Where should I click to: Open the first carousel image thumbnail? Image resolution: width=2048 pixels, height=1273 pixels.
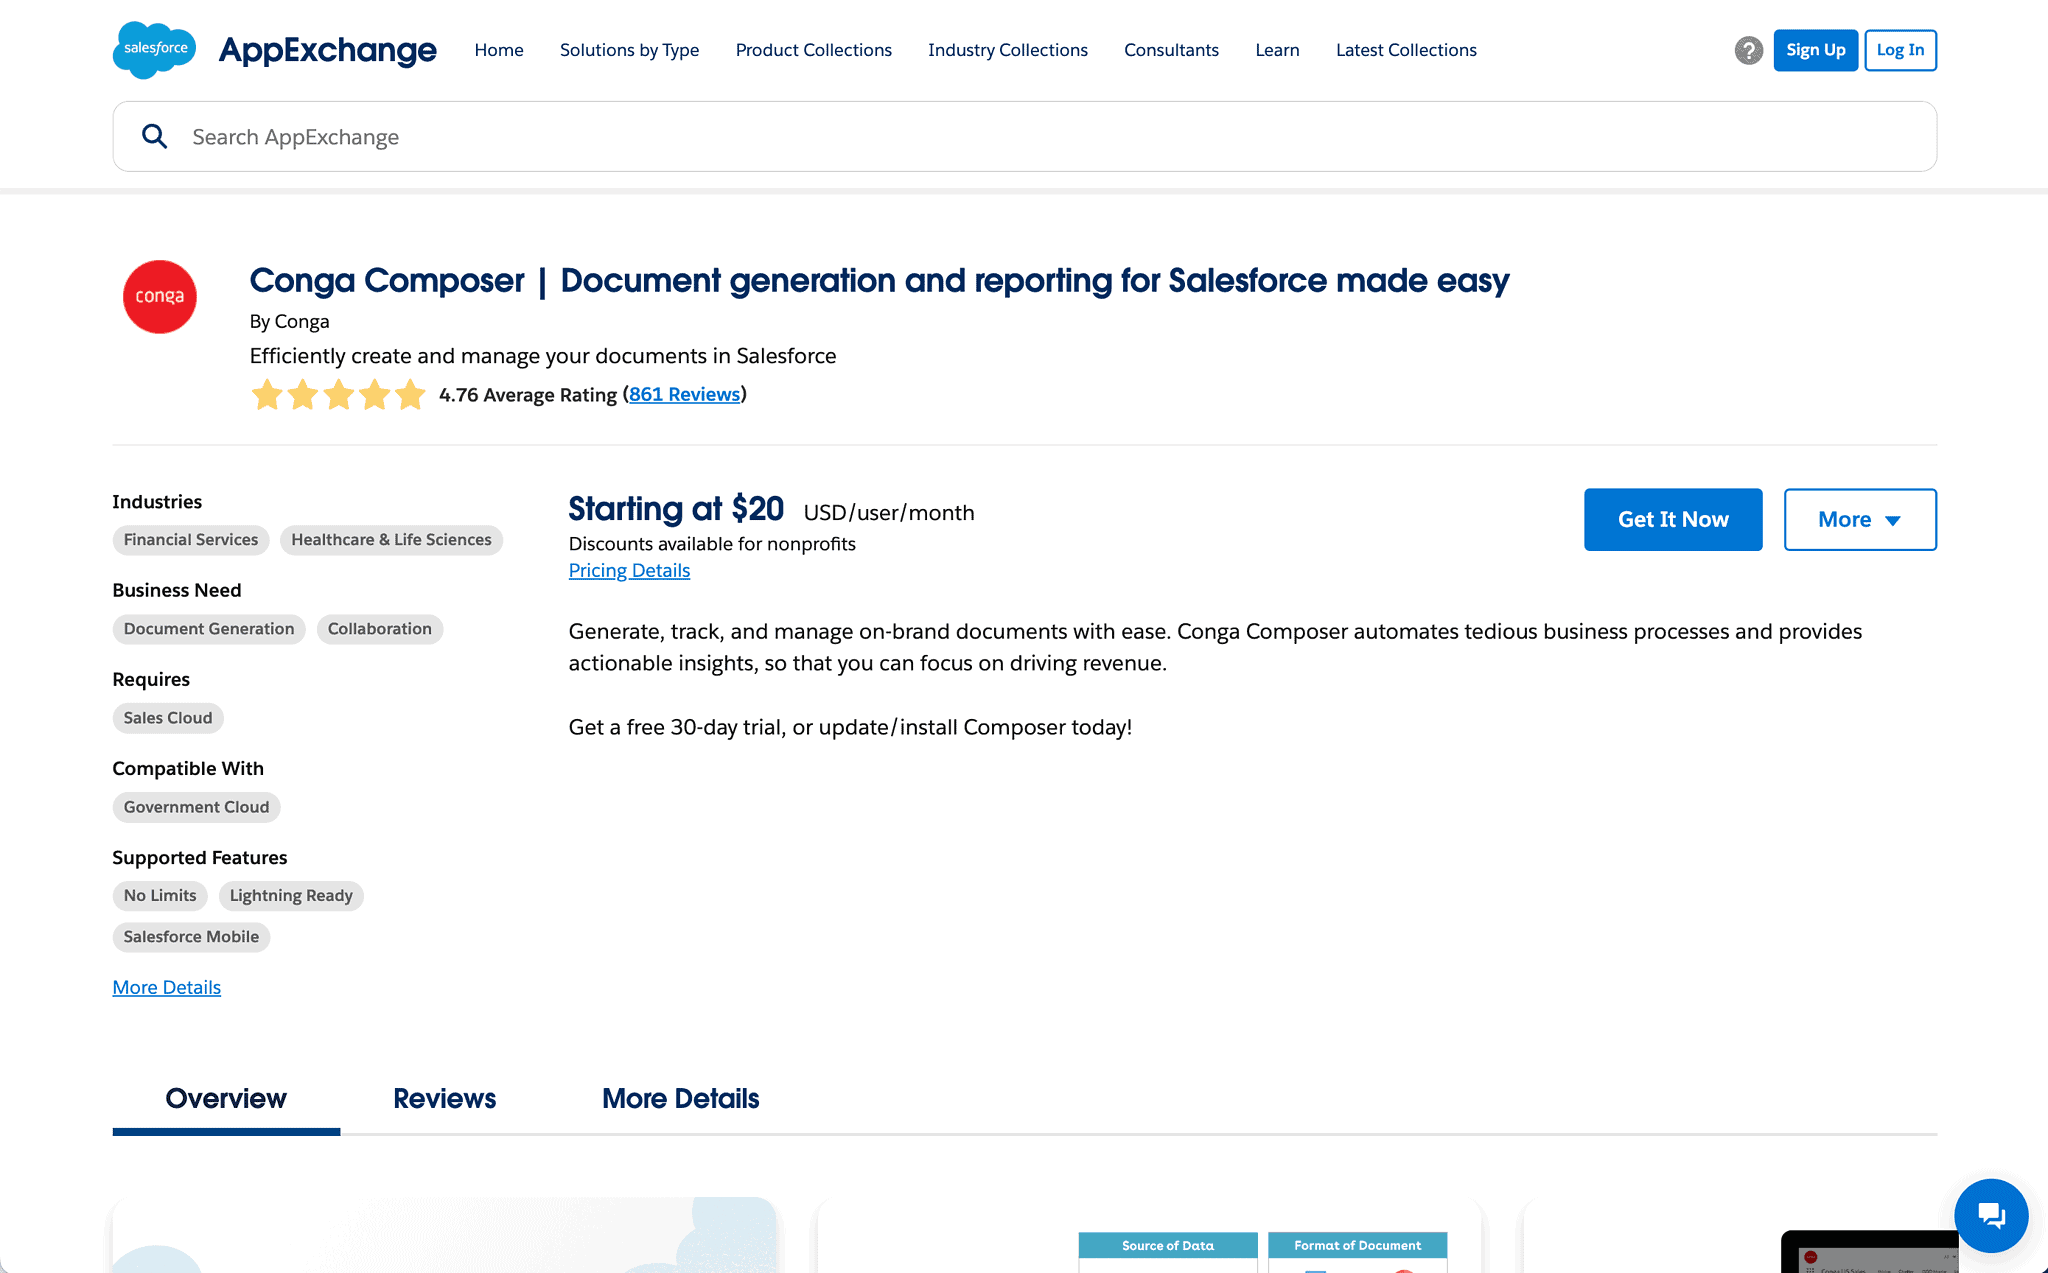444,1236
